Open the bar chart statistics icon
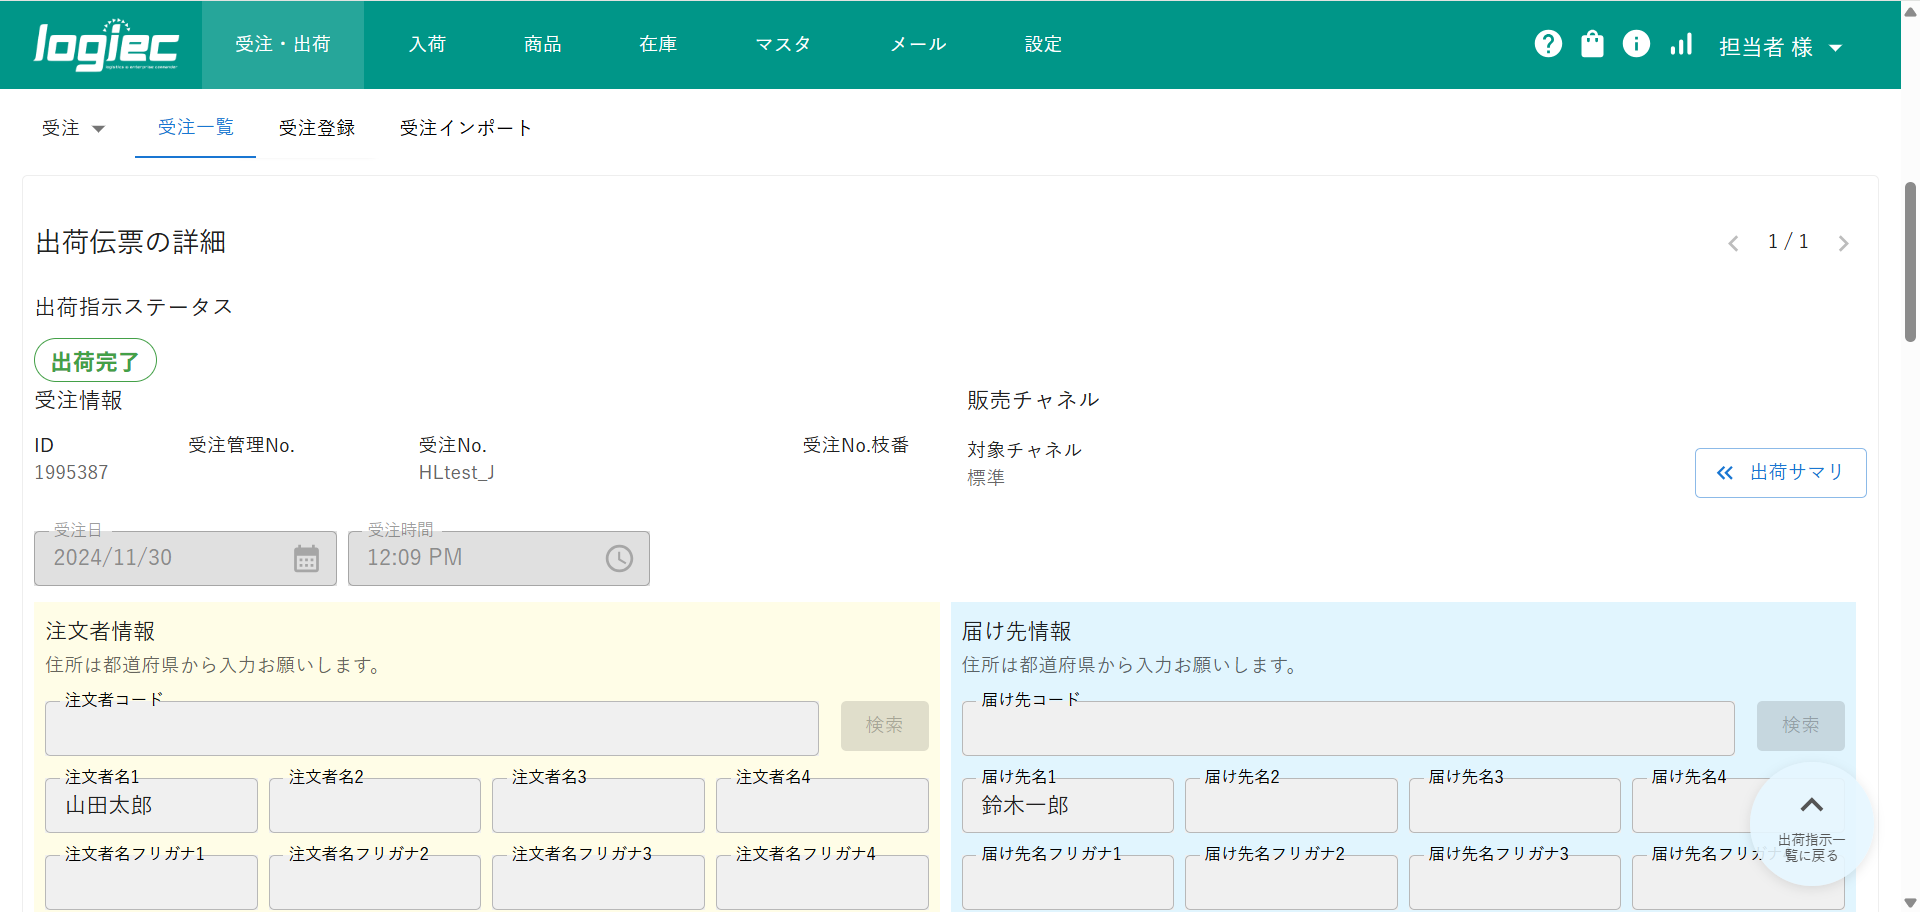 point(1681,44)
